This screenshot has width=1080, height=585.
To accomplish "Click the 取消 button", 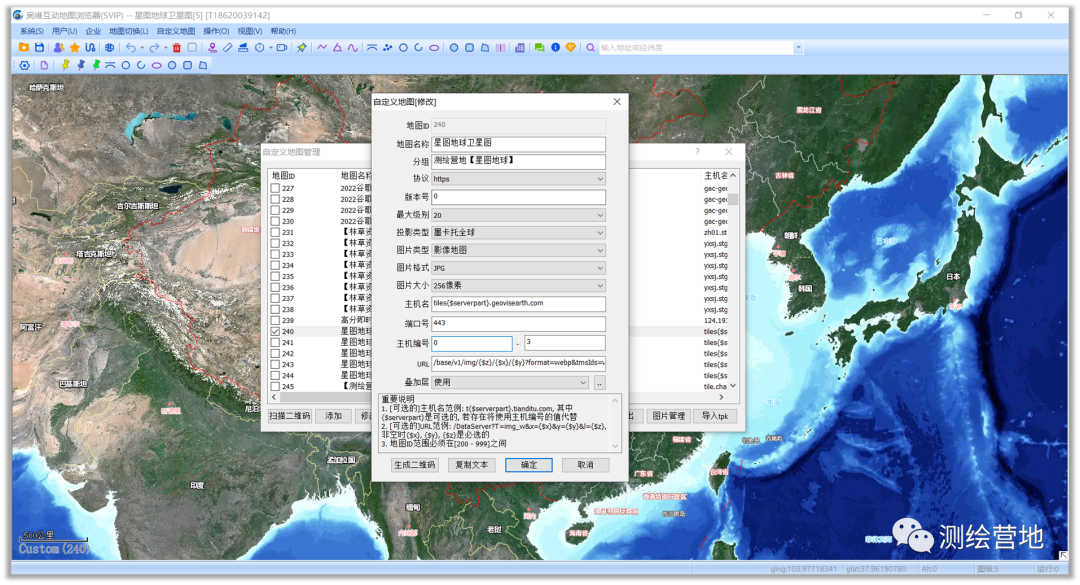I will click(585, 465).
